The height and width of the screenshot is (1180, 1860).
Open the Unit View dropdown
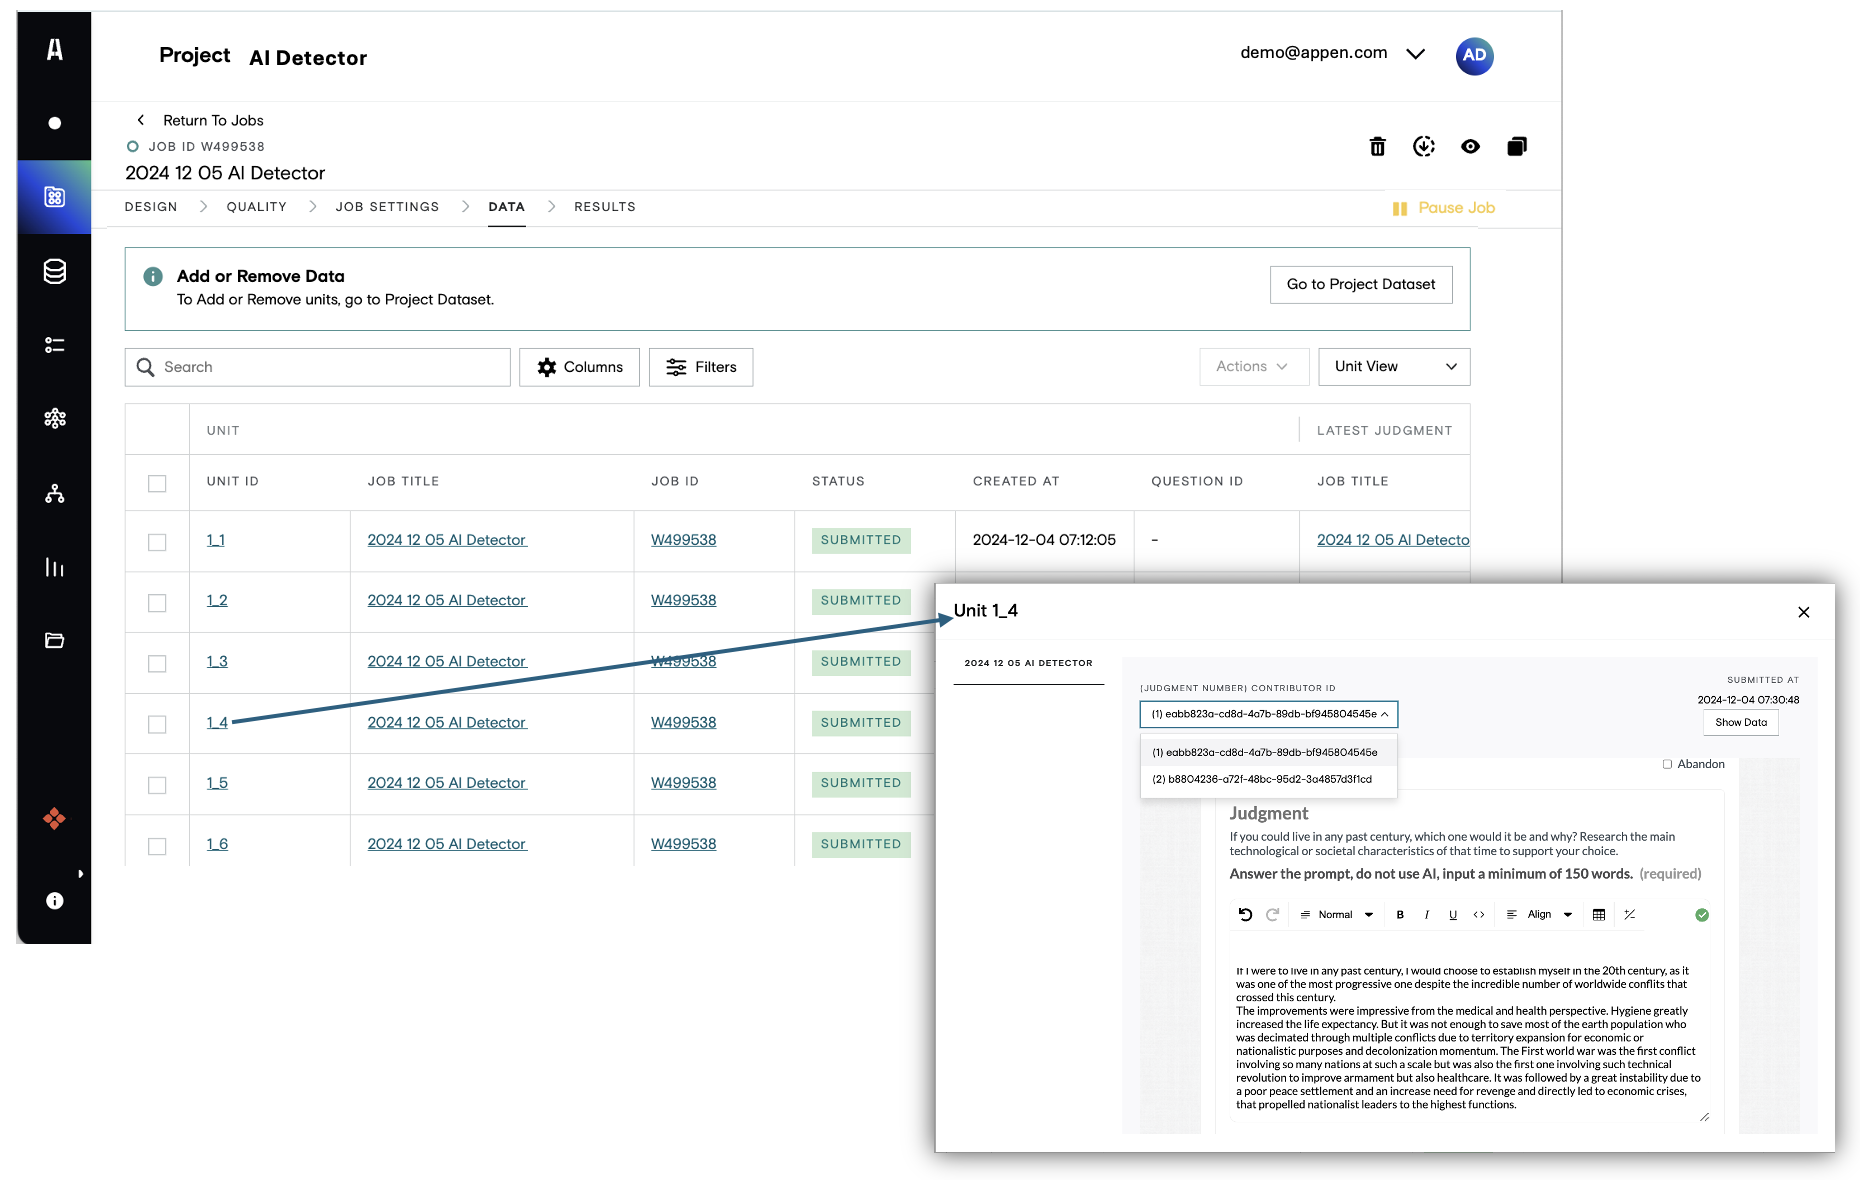tap(1393, 367)
